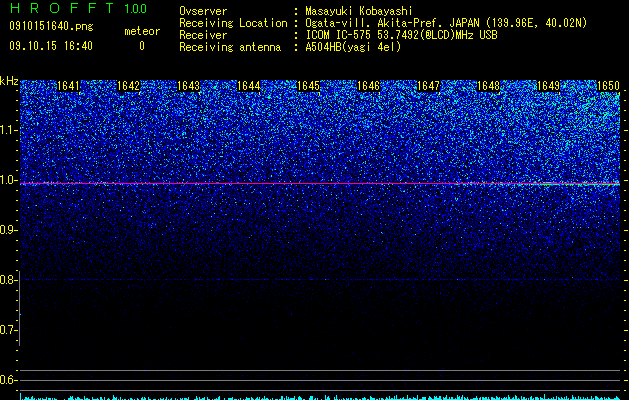Click the 1645 time marker
Screen dimensions: 629x400
308,86
